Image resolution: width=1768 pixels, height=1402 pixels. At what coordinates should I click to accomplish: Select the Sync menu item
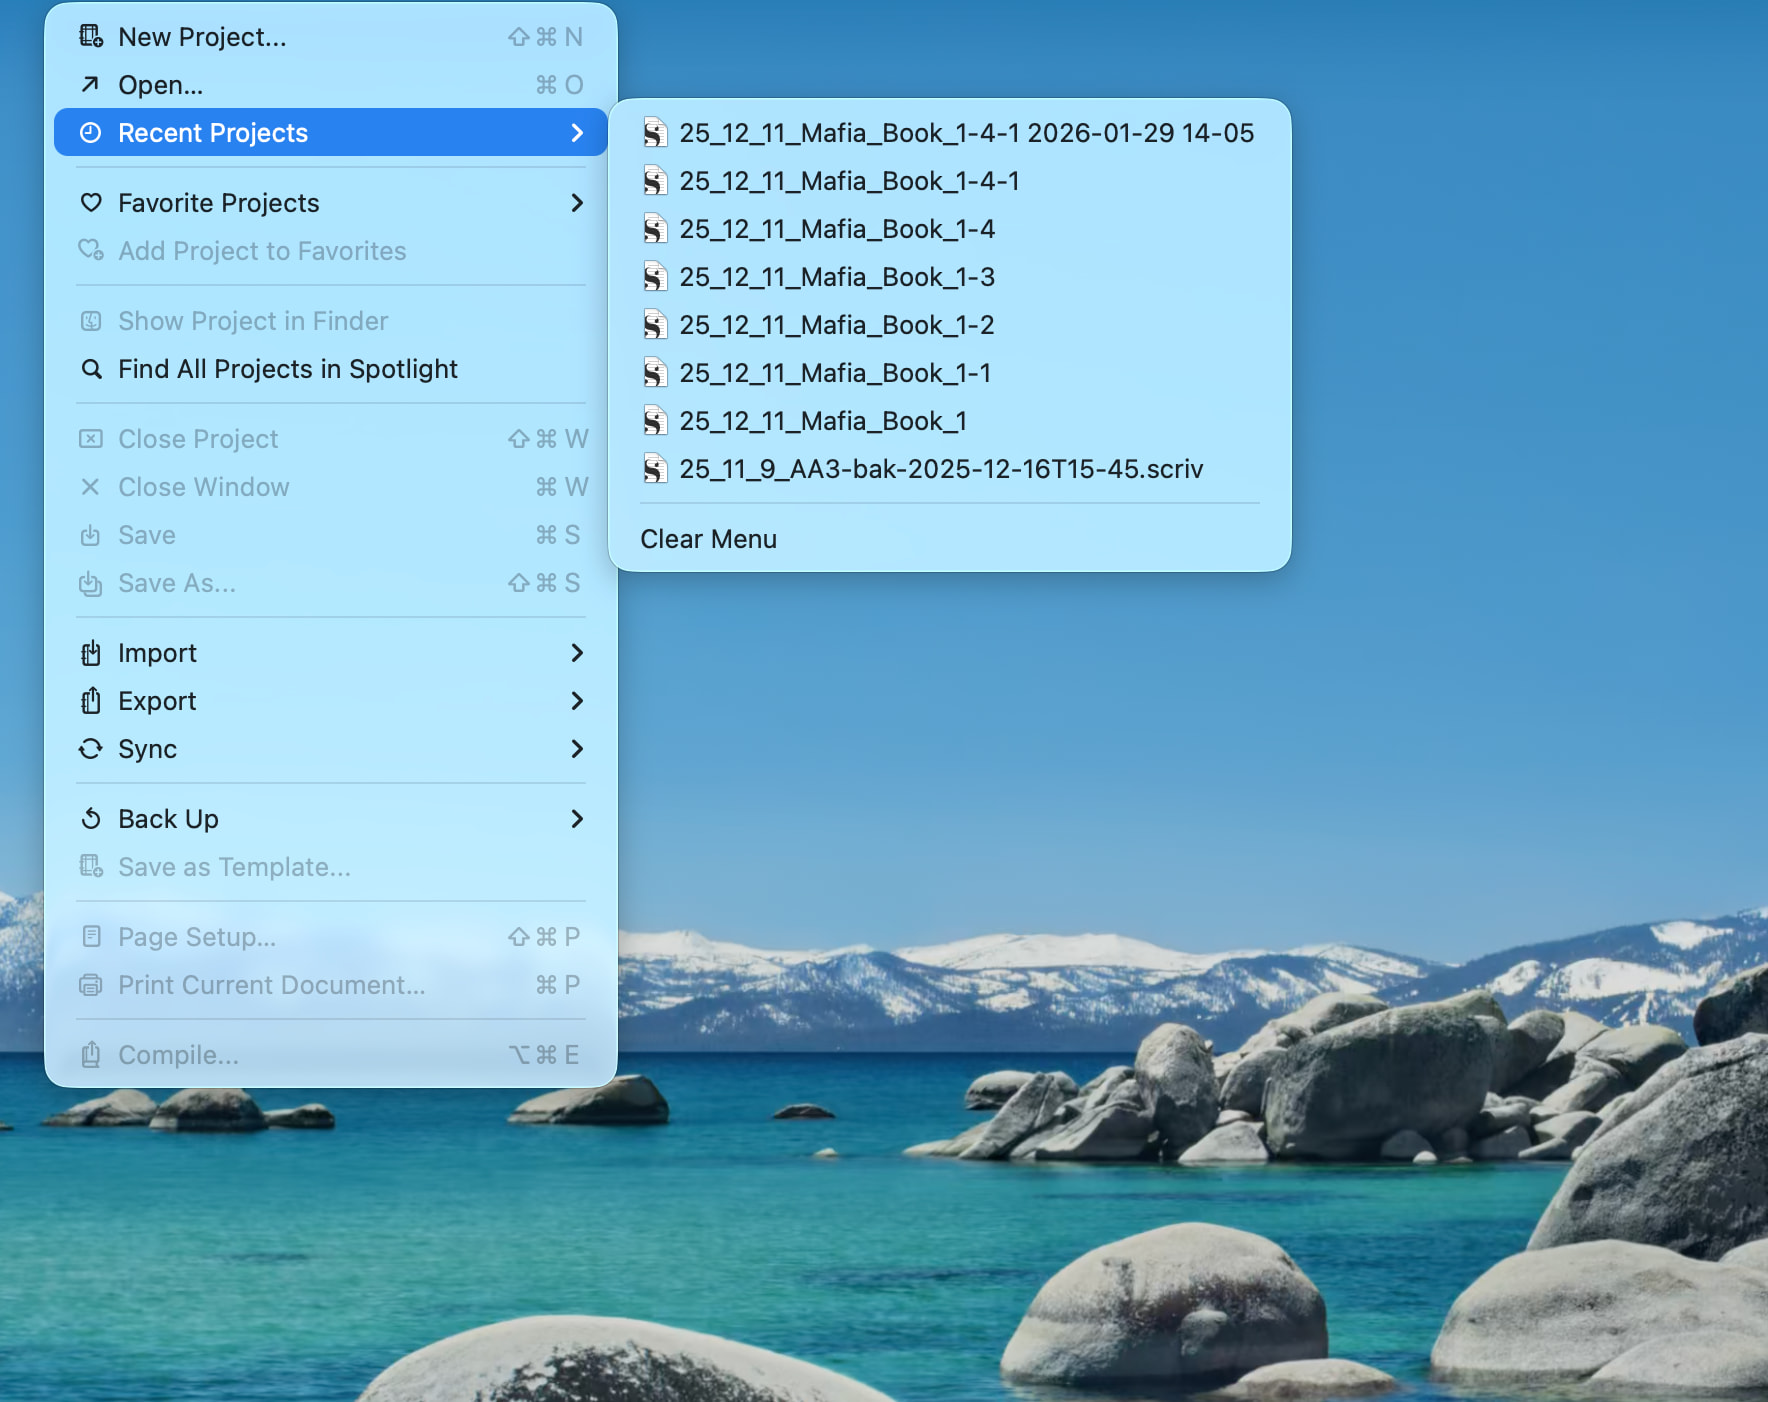tap(147, 749)
